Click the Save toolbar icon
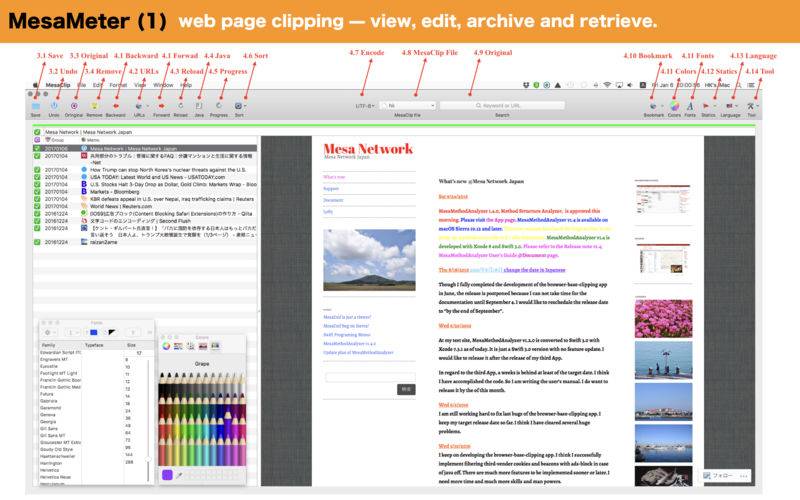The height and width of the screenshot is (500, 800). point(36,106)
